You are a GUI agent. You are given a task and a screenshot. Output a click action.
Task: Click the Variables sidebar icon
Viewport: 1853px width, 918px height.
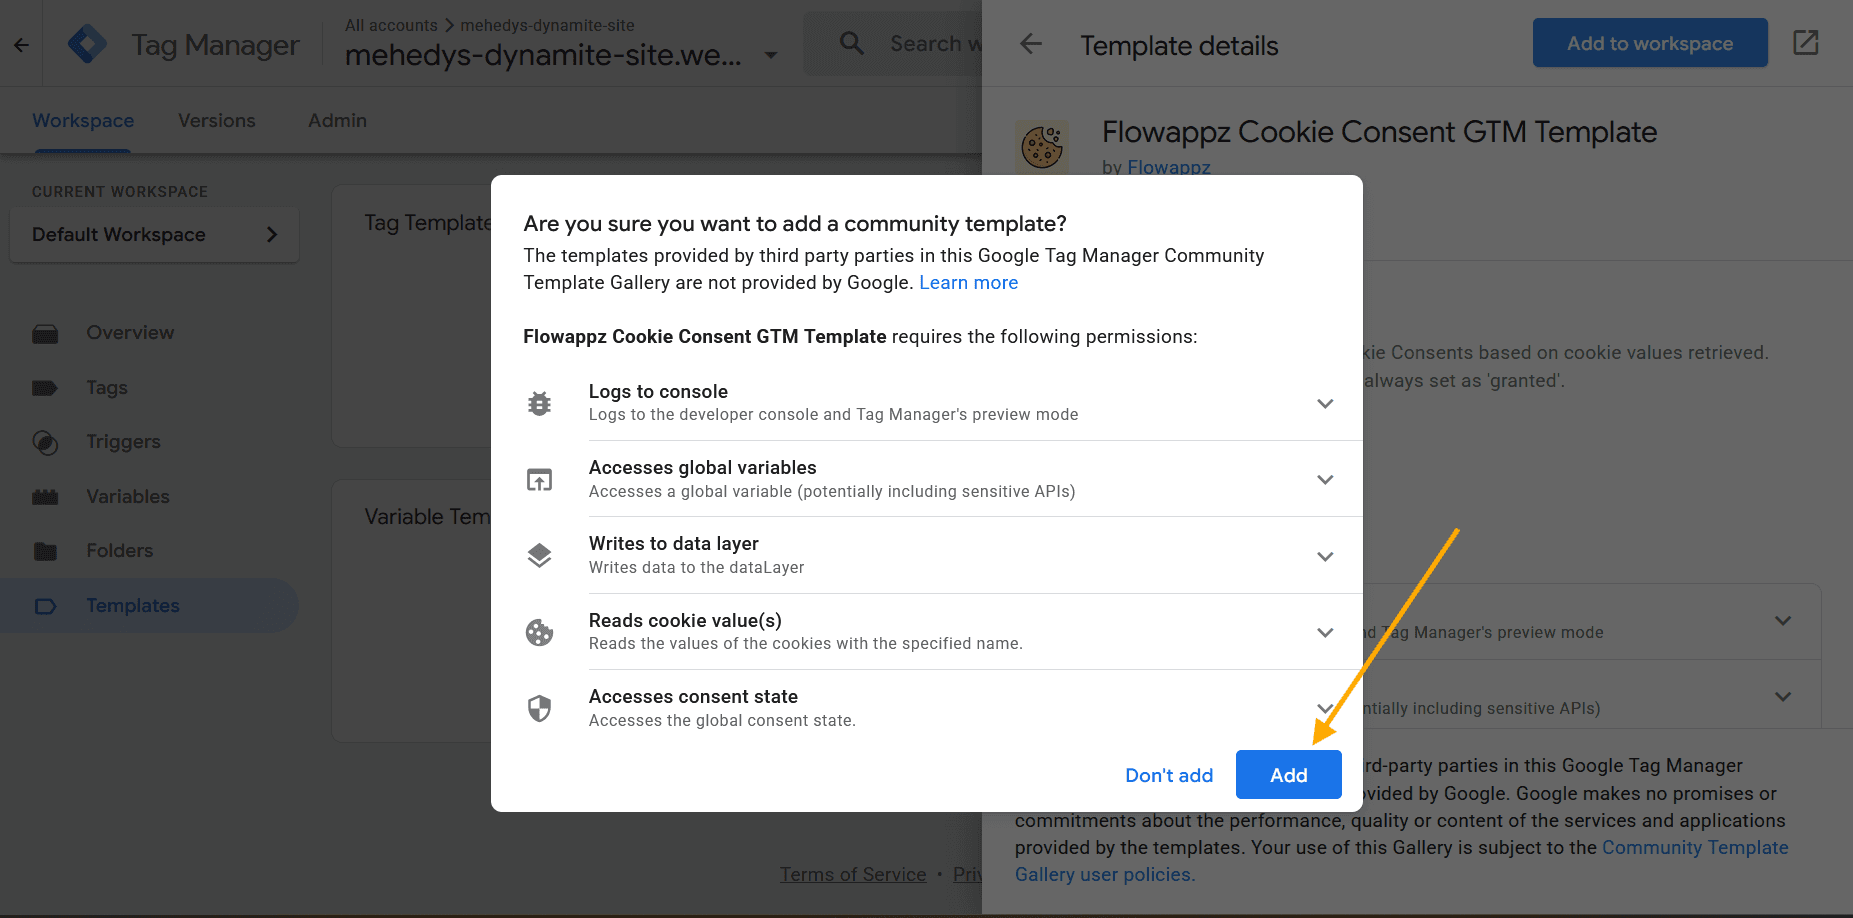coord(45,497)
